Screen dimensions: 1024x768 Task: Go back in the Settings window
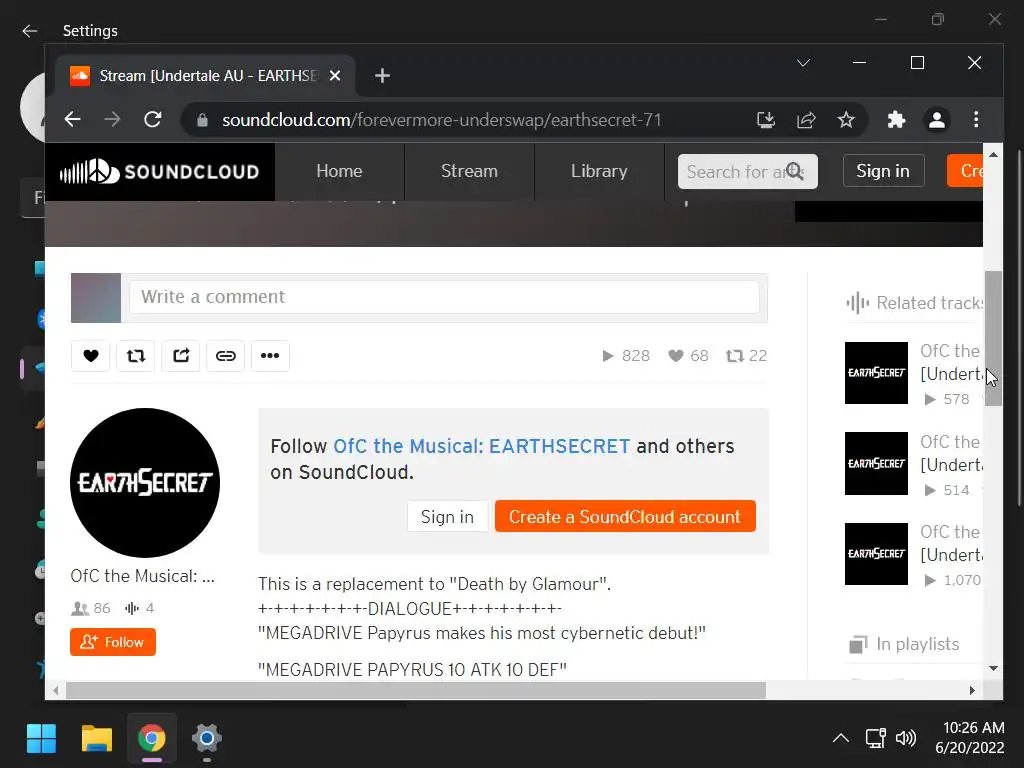(x=29, y=31)
